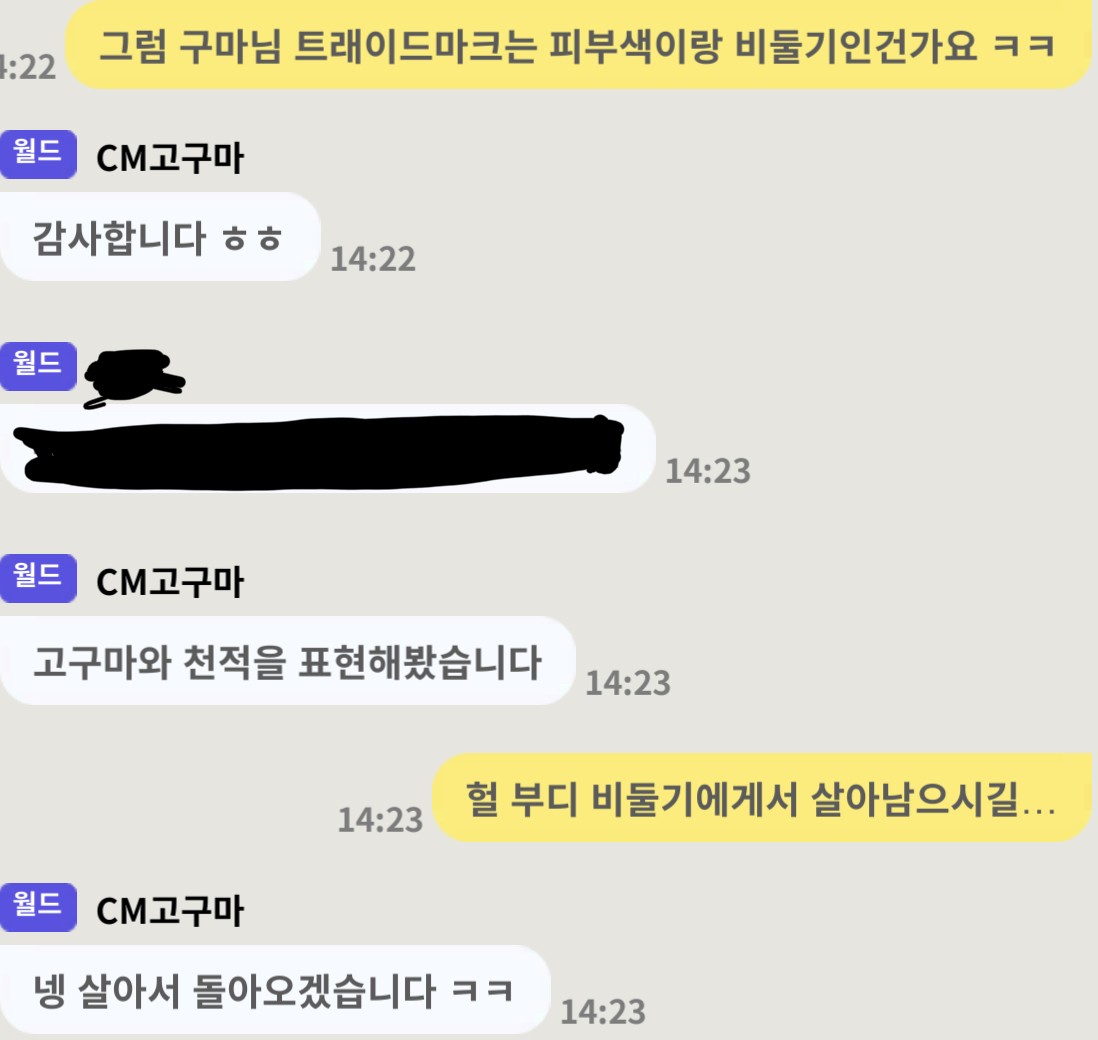The width and height of the screenshot is (1098, 1040).
Task: Select the yellow 헐 부디 비둘기에게서 bubble
Action: tap(762, 798)
